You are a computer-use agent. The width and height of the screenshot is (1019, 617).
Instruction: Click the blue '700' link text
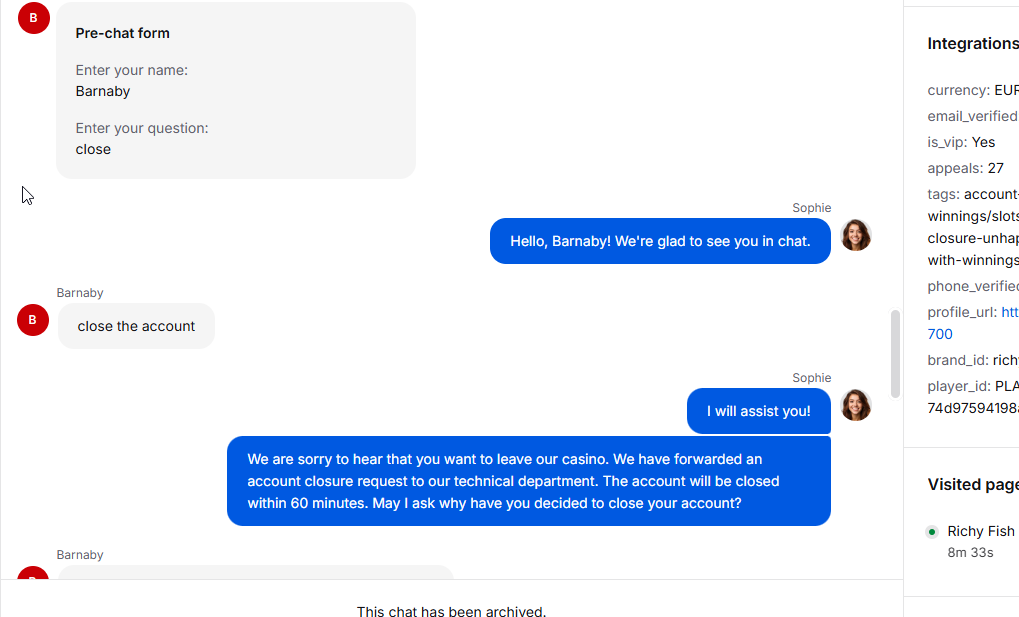click(940, 334)
